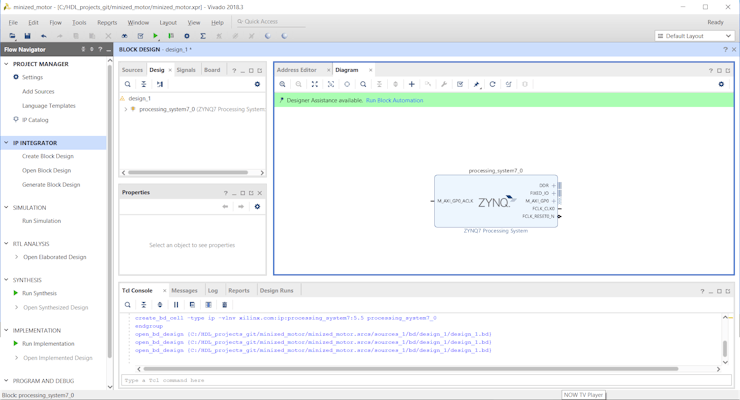Collapse the PROJECT MANAGER section
The width and height of the screenshot is (740, 400).
[6, 64]
